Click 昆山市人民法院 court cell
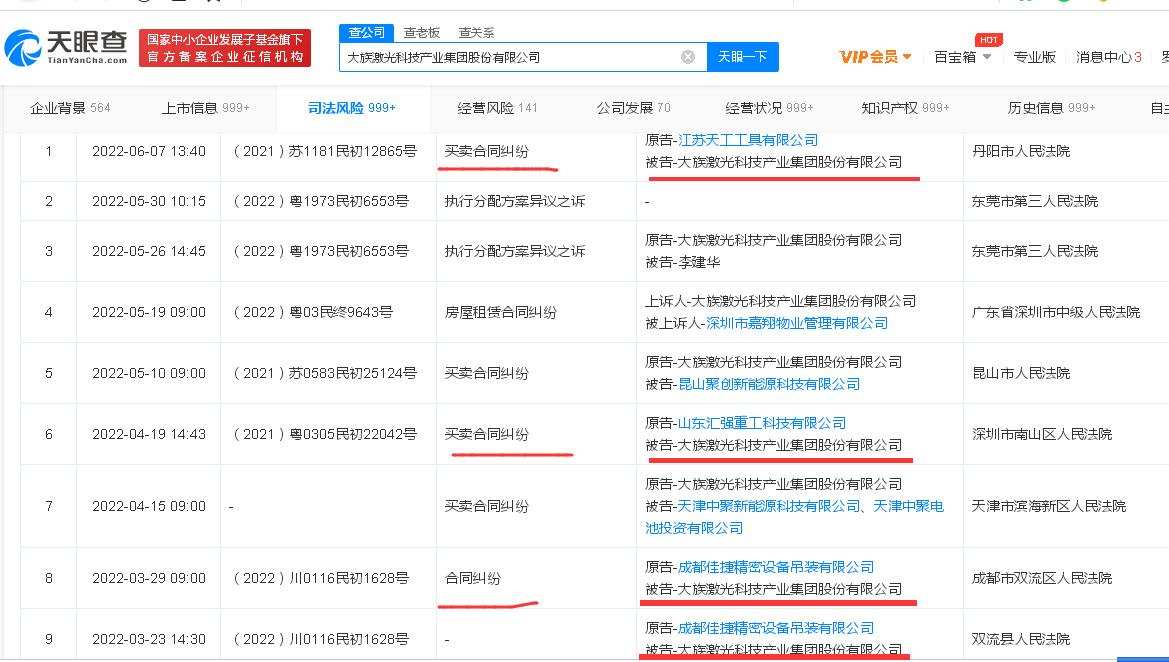 (1021, 373)
